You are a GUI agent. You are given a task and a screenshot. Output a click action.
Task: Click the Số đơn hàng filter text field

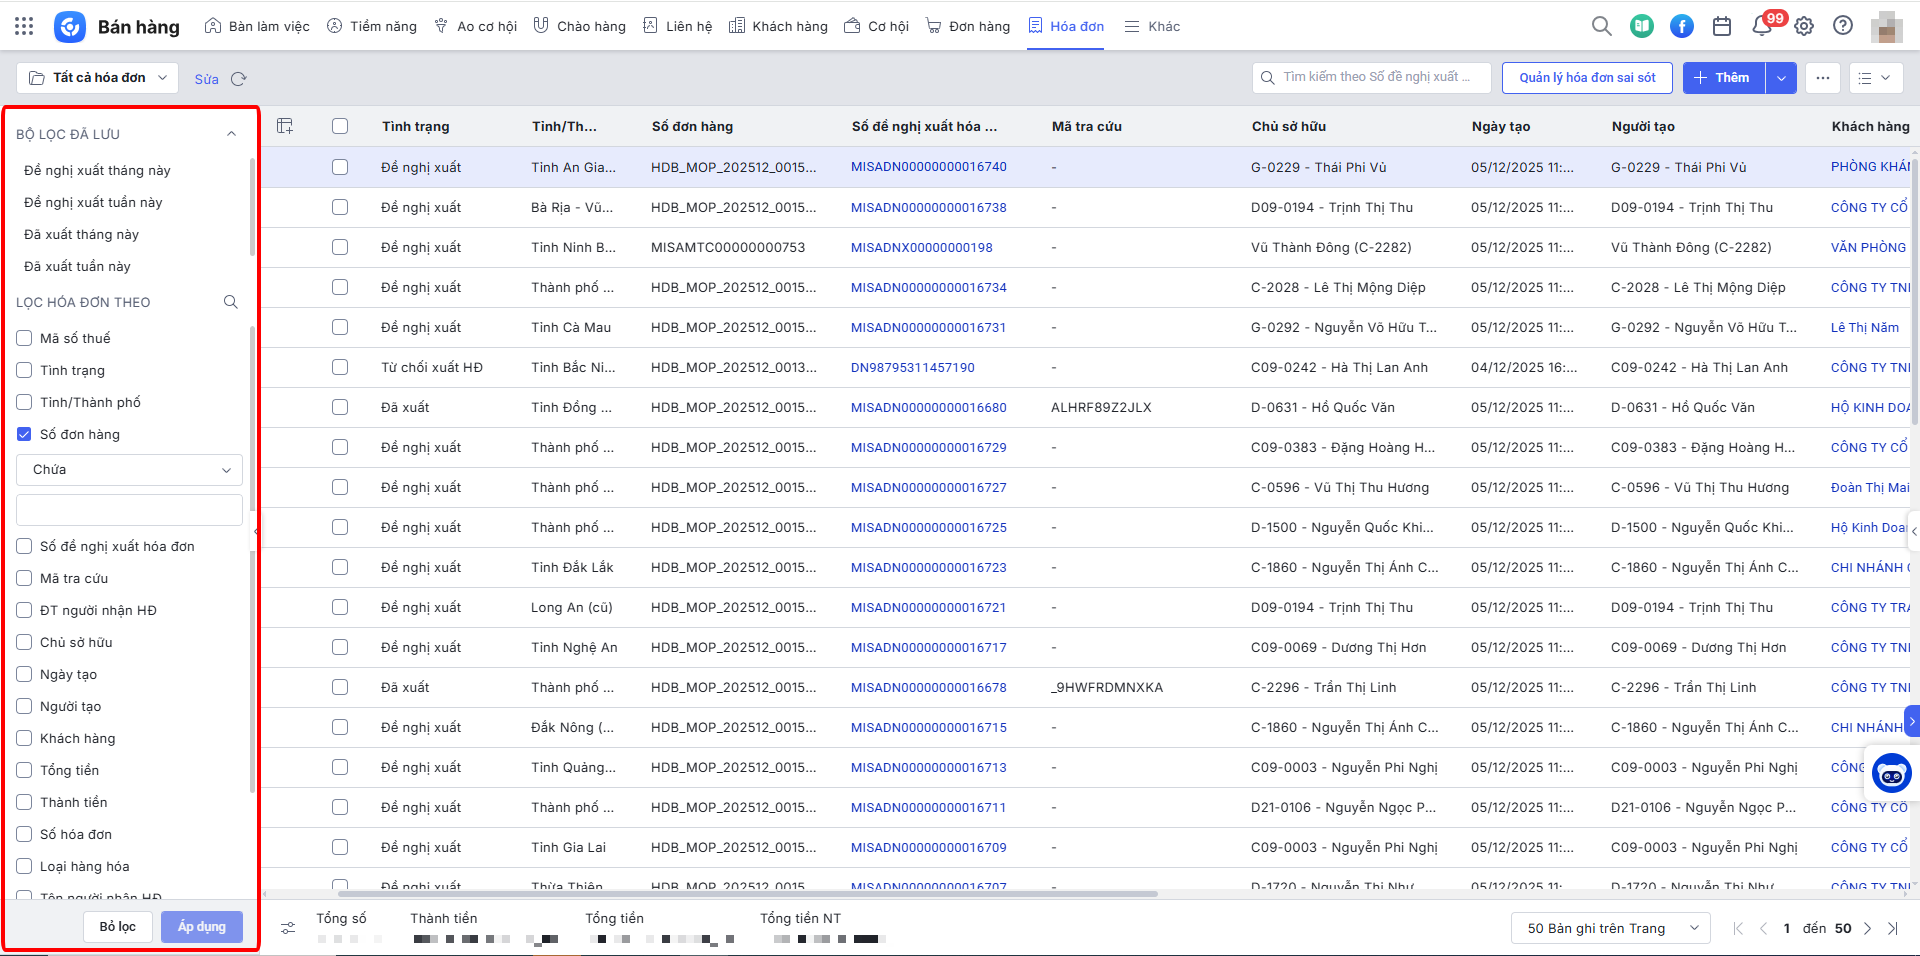(130, 510)
